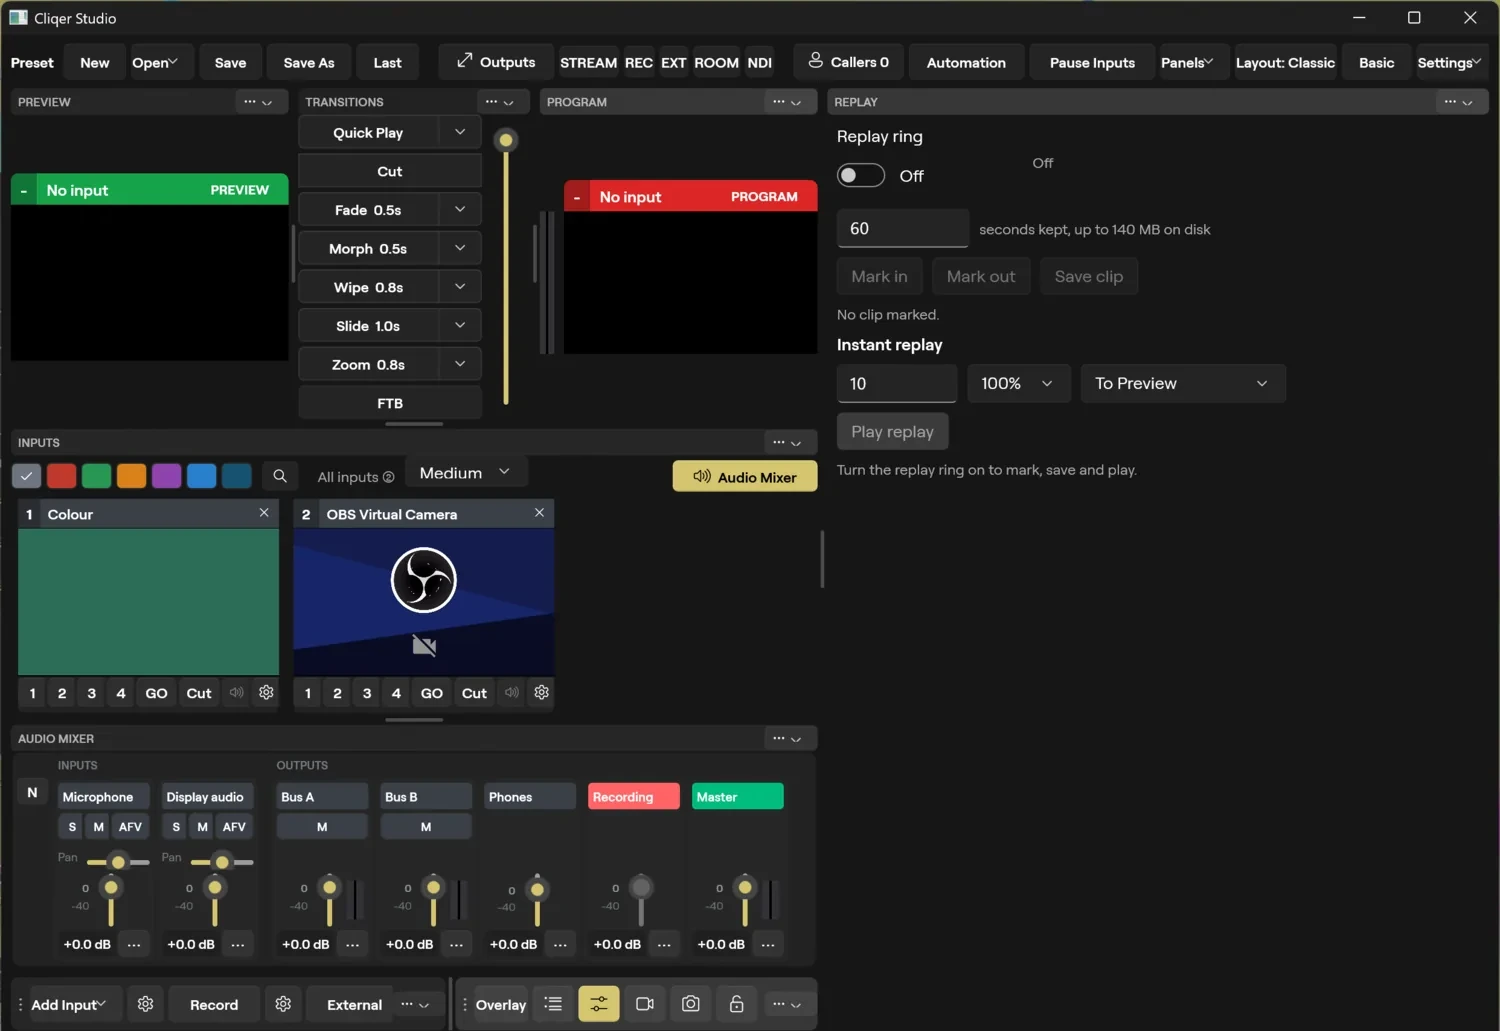Click the Cut transition button
Image resolution: width=1500 pixels, height=1031 pixels.
[x=390, y=171]
